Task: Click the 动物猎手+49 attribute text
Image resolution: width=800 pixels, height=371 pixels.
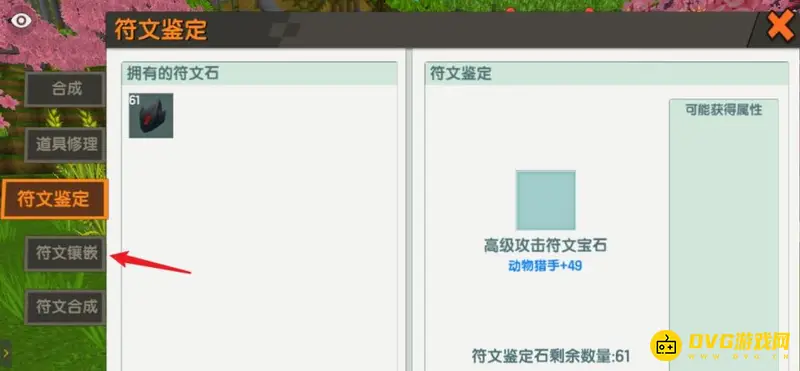Action: pyautogui.click(x=545, y=266)
